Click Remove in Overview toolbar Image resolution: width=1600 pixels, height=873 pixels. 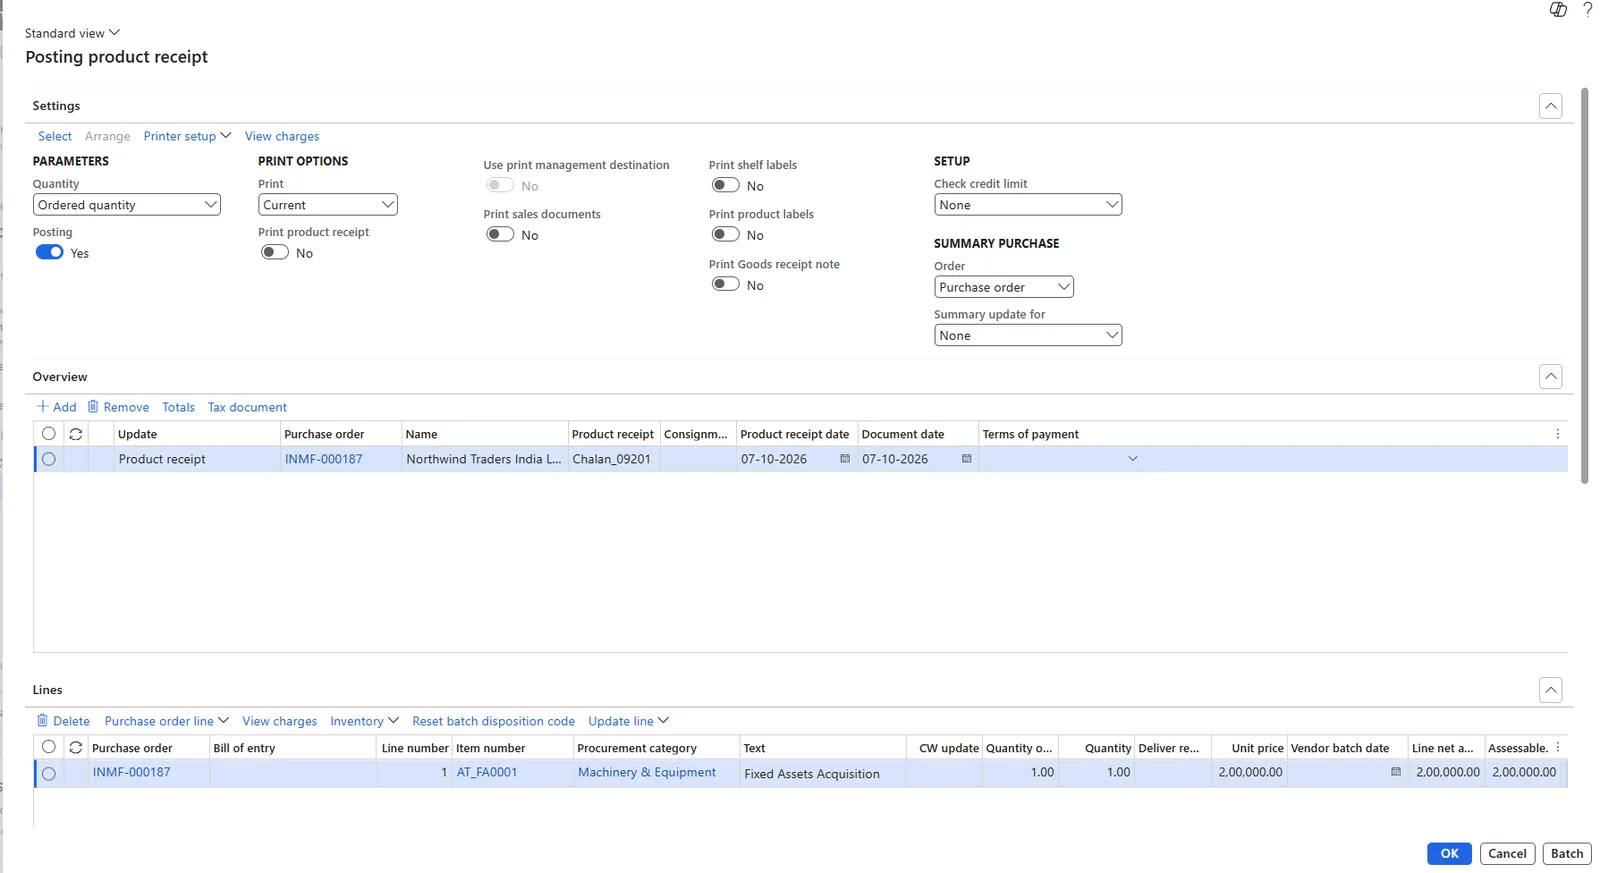tap(118, 407)
